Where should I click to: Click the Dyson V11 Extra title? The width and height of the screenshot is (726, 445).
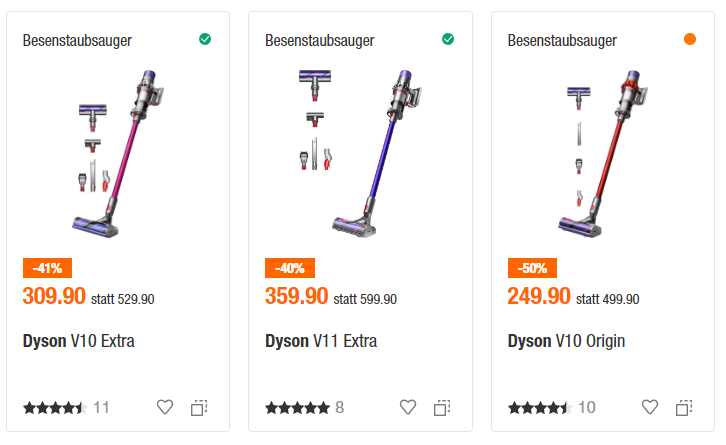pos(321,341)
